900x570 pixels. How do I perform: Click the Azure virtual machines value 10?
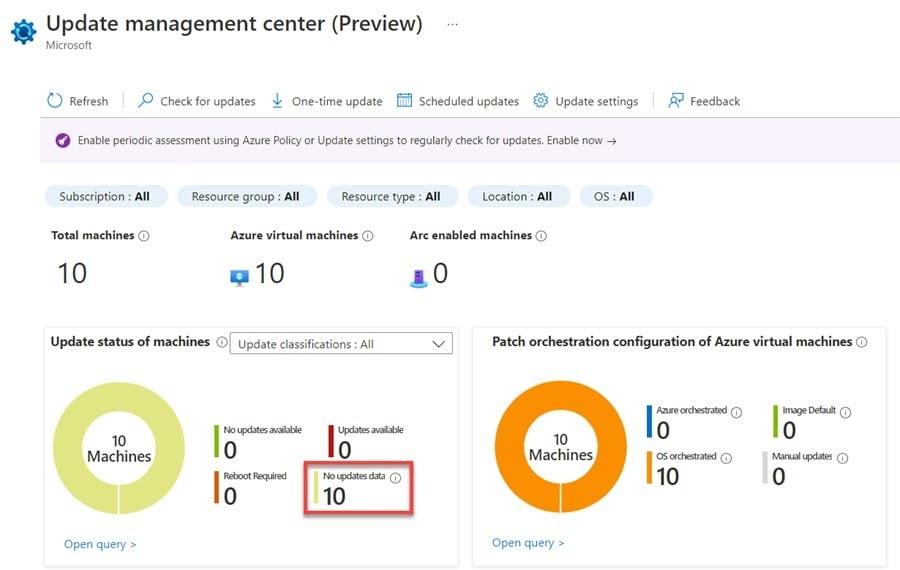(270, 273)
